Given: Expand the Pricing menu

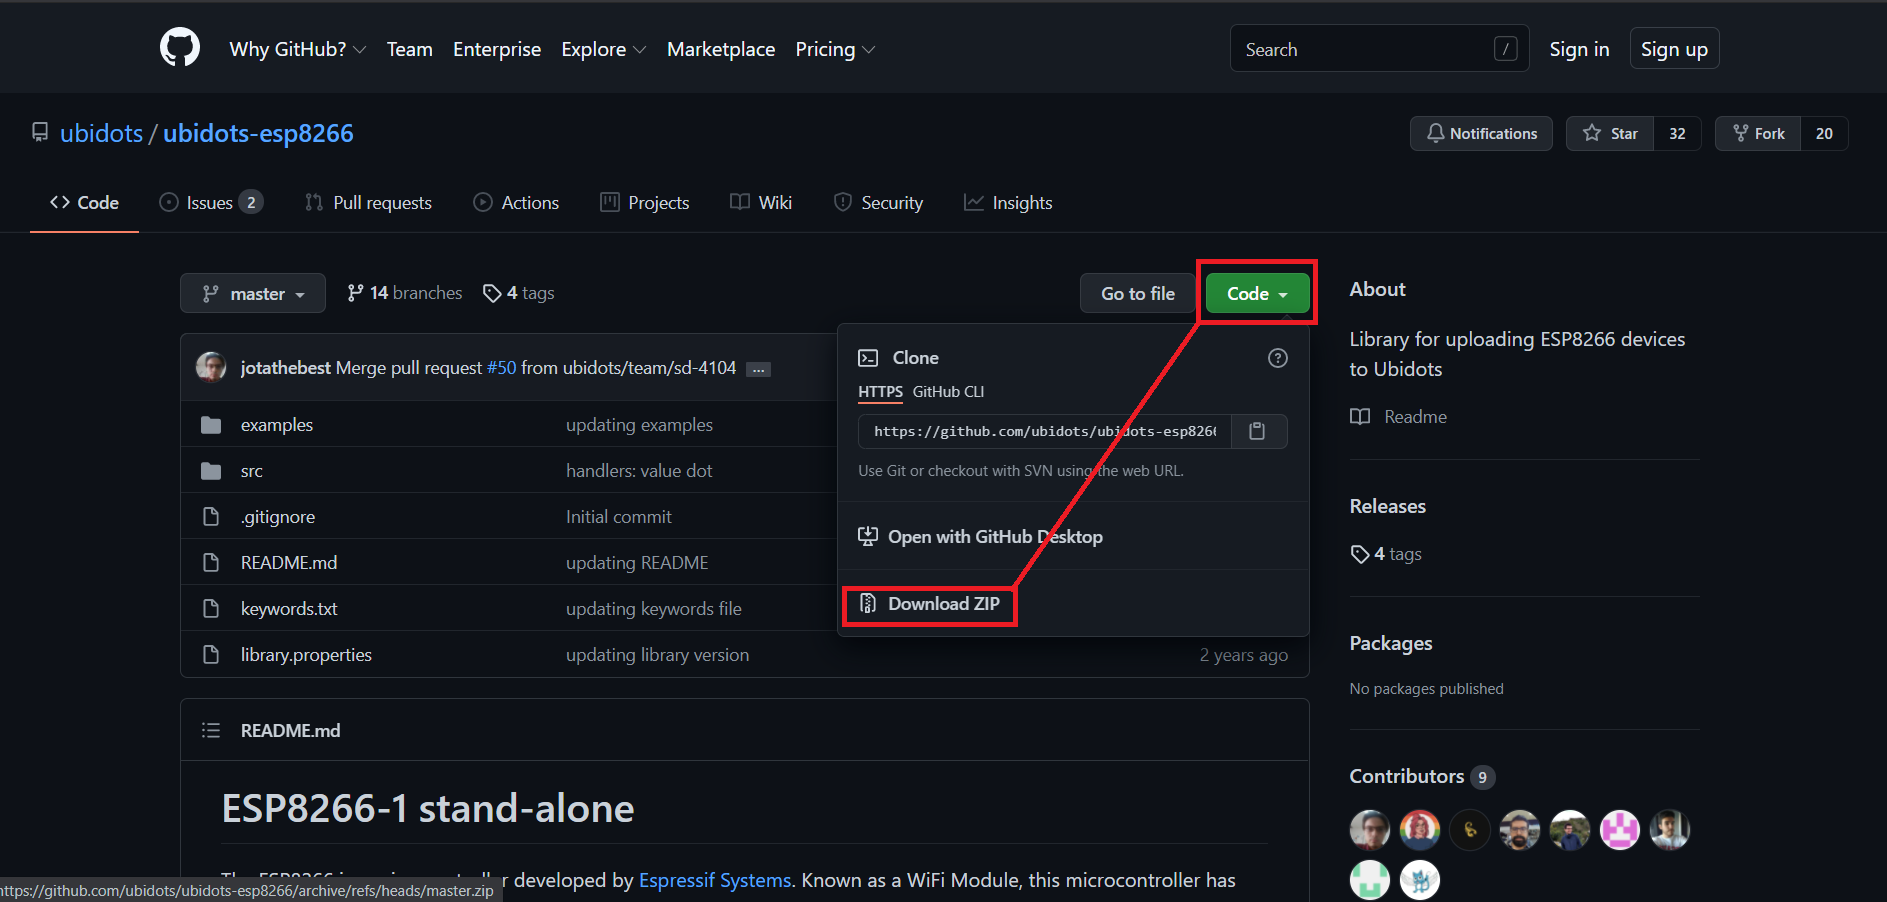Looking at the screenshot, I should click(835, 49).
